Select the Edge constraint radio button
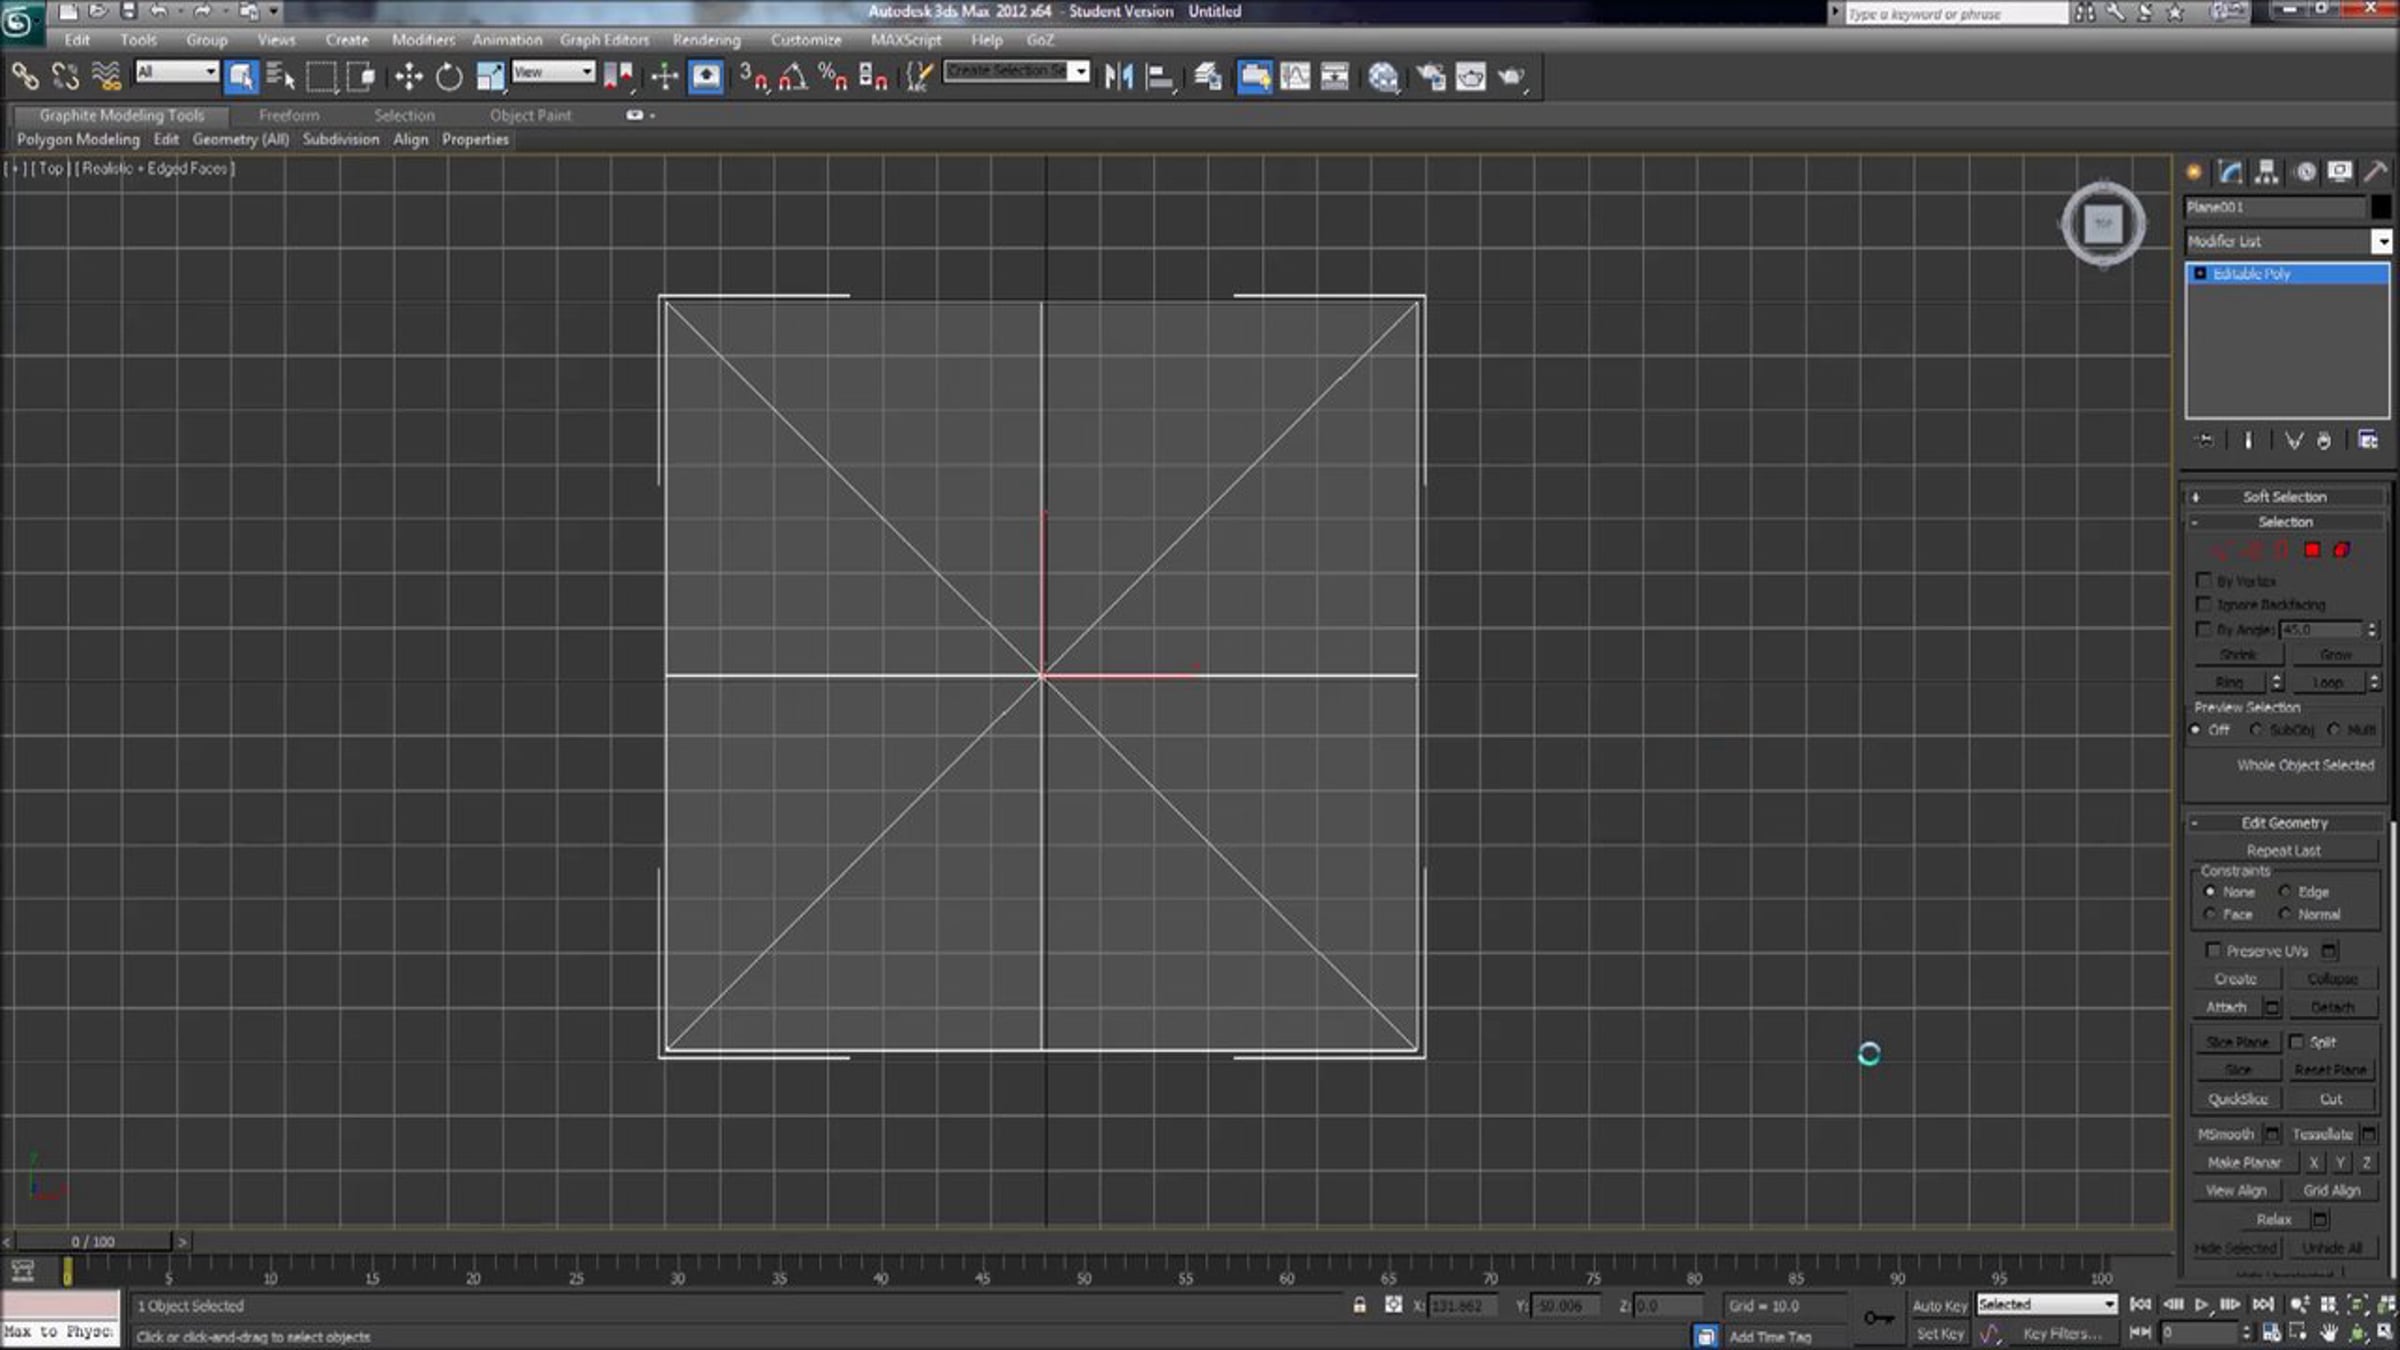Viewport: 2400px width, 1350px height. [2285, 891]
